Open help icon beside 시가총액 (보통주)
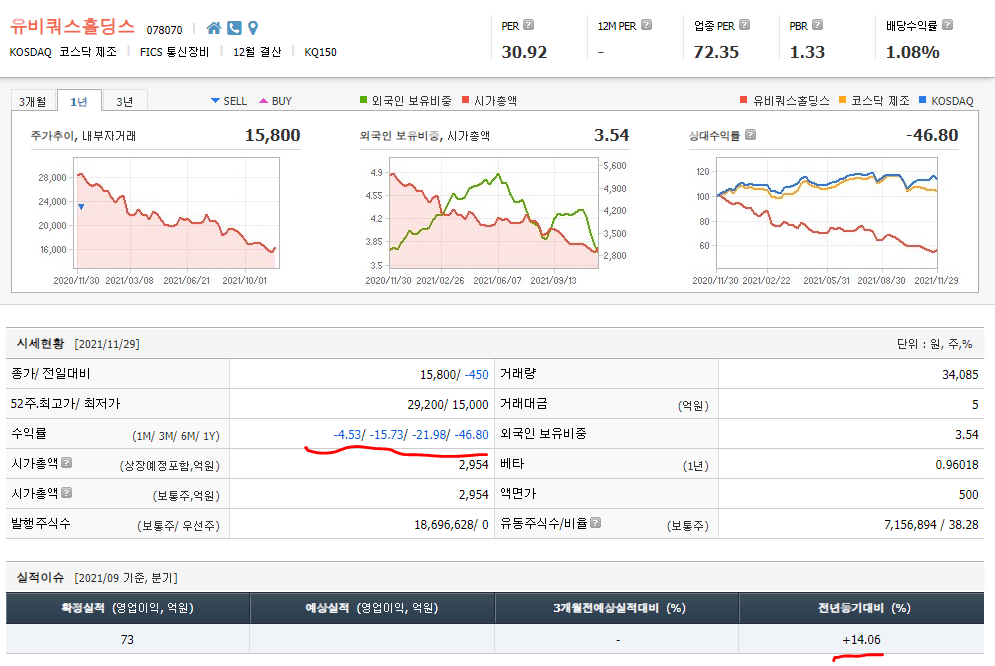This screenshot has width=995, height=666. 67,493
